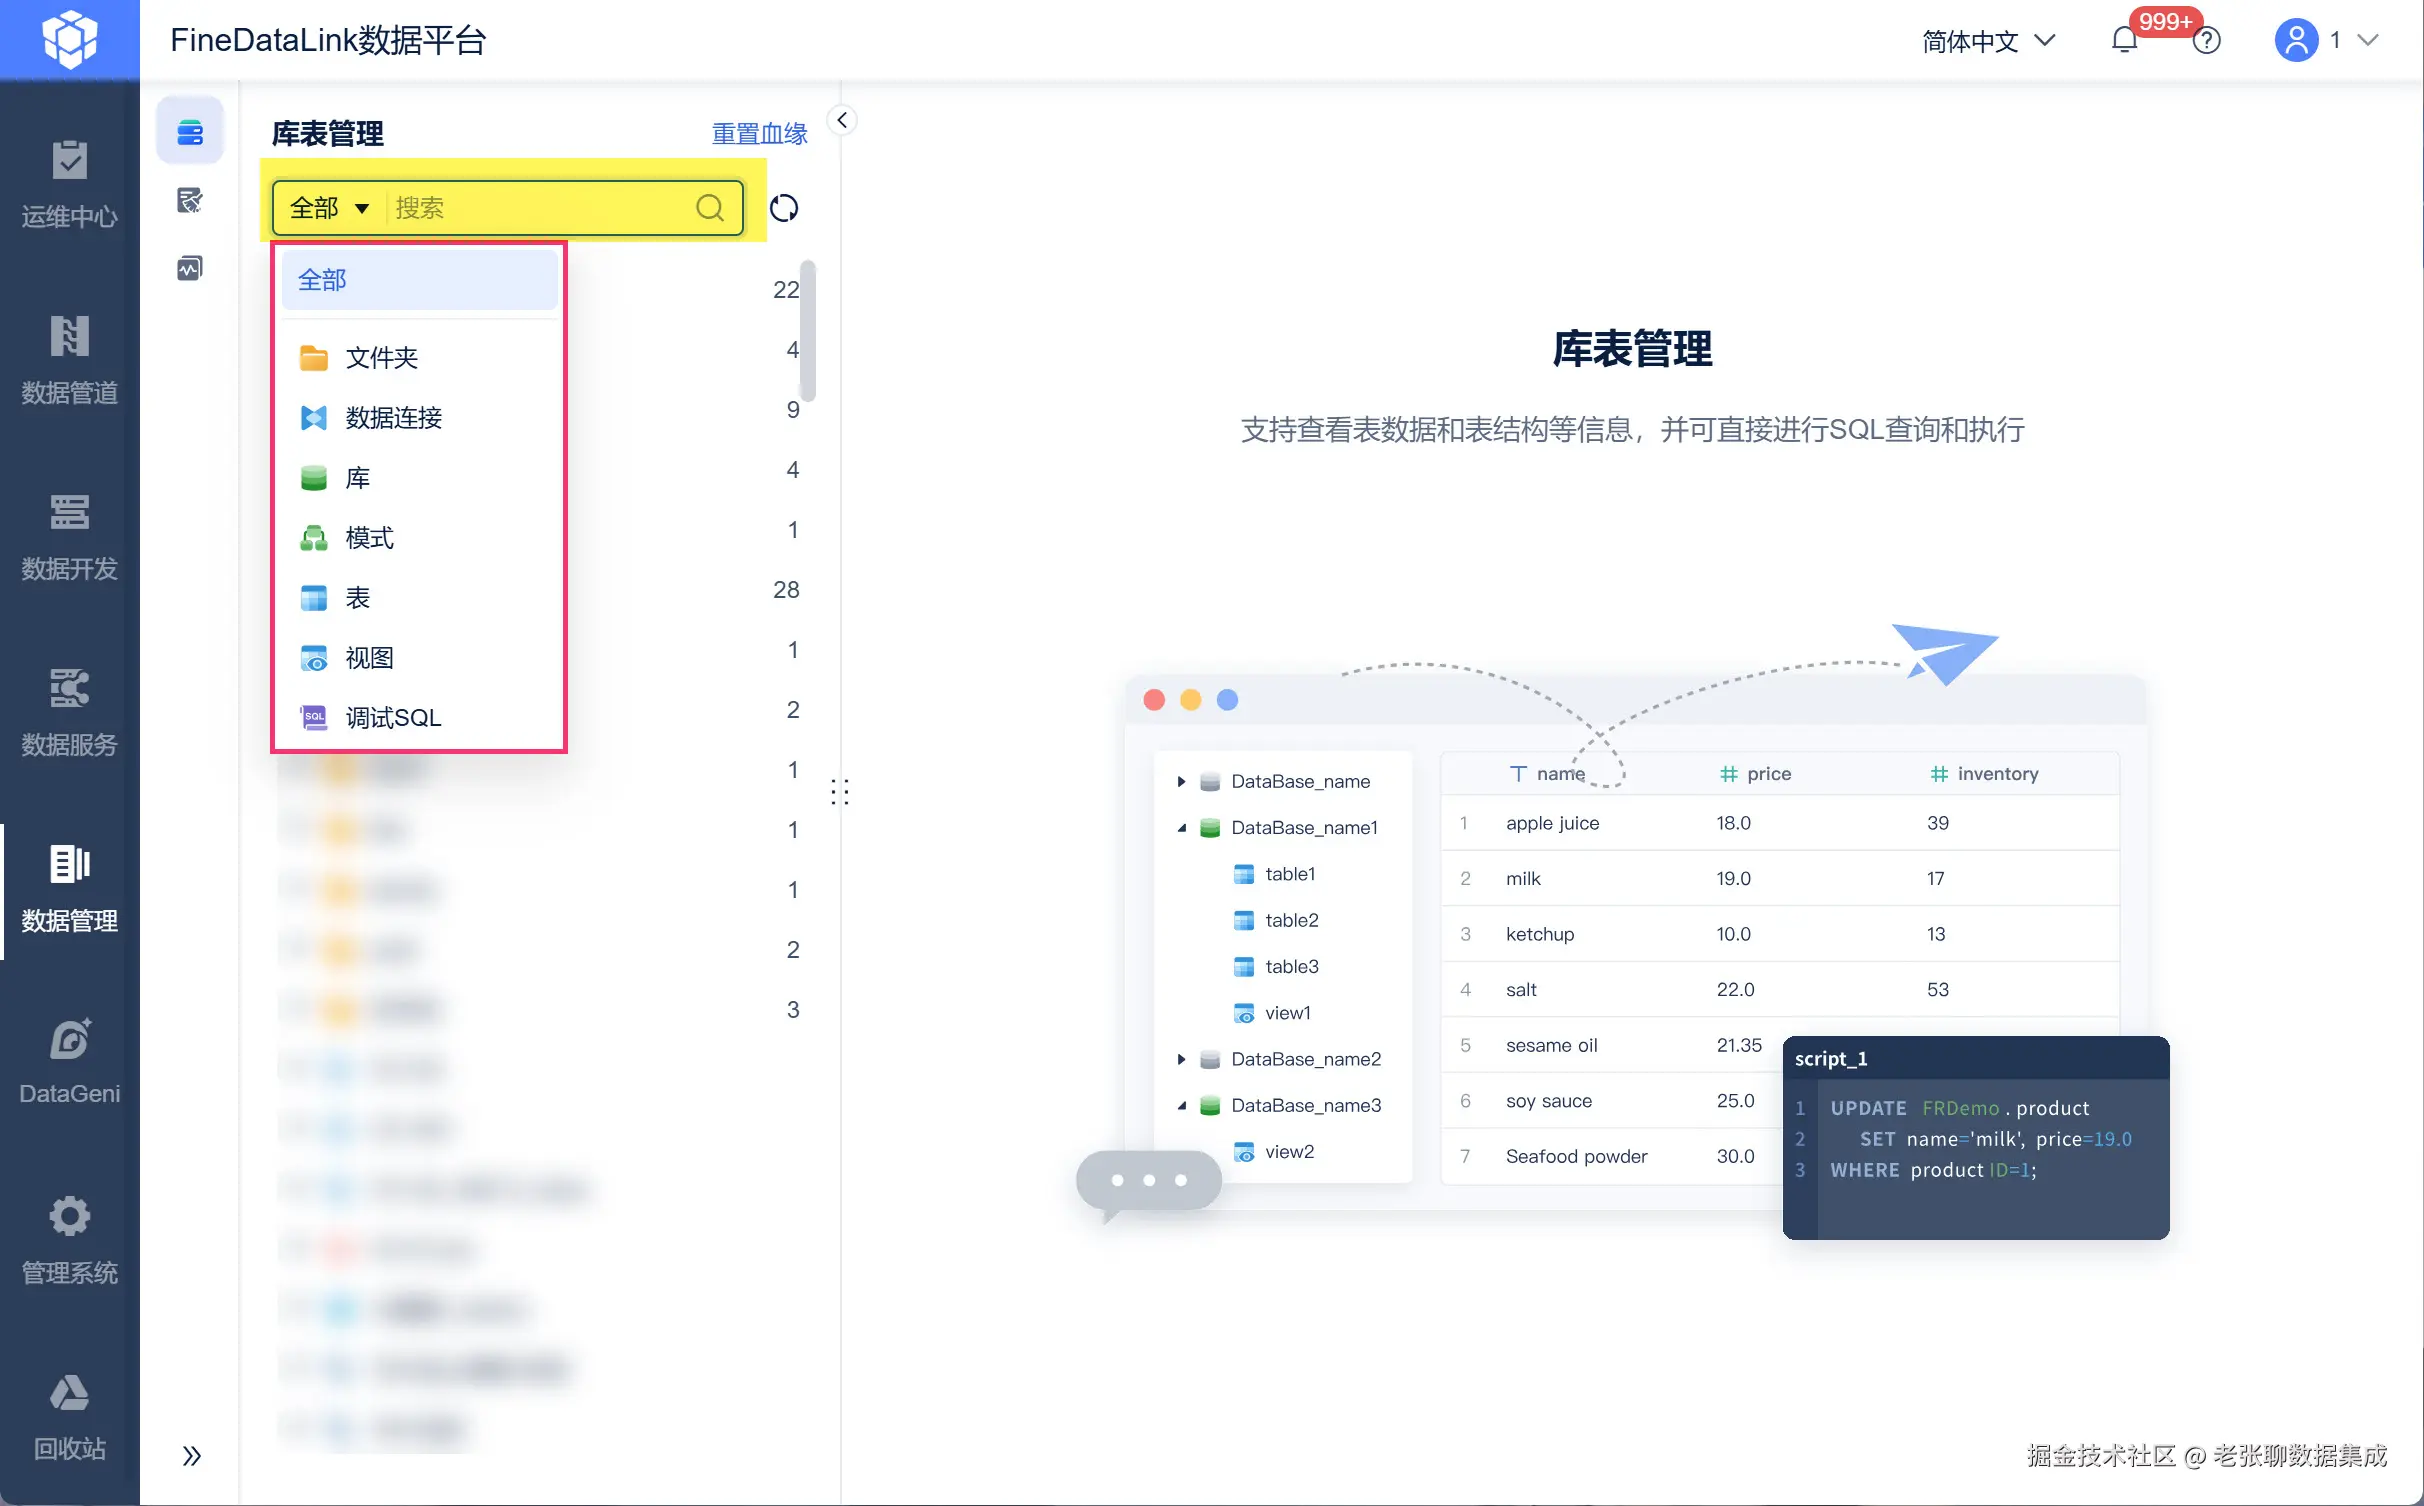This screenshot has height=1506, width=2424.
Task: Select 全部 in the filter list
Action: point(419,280)
